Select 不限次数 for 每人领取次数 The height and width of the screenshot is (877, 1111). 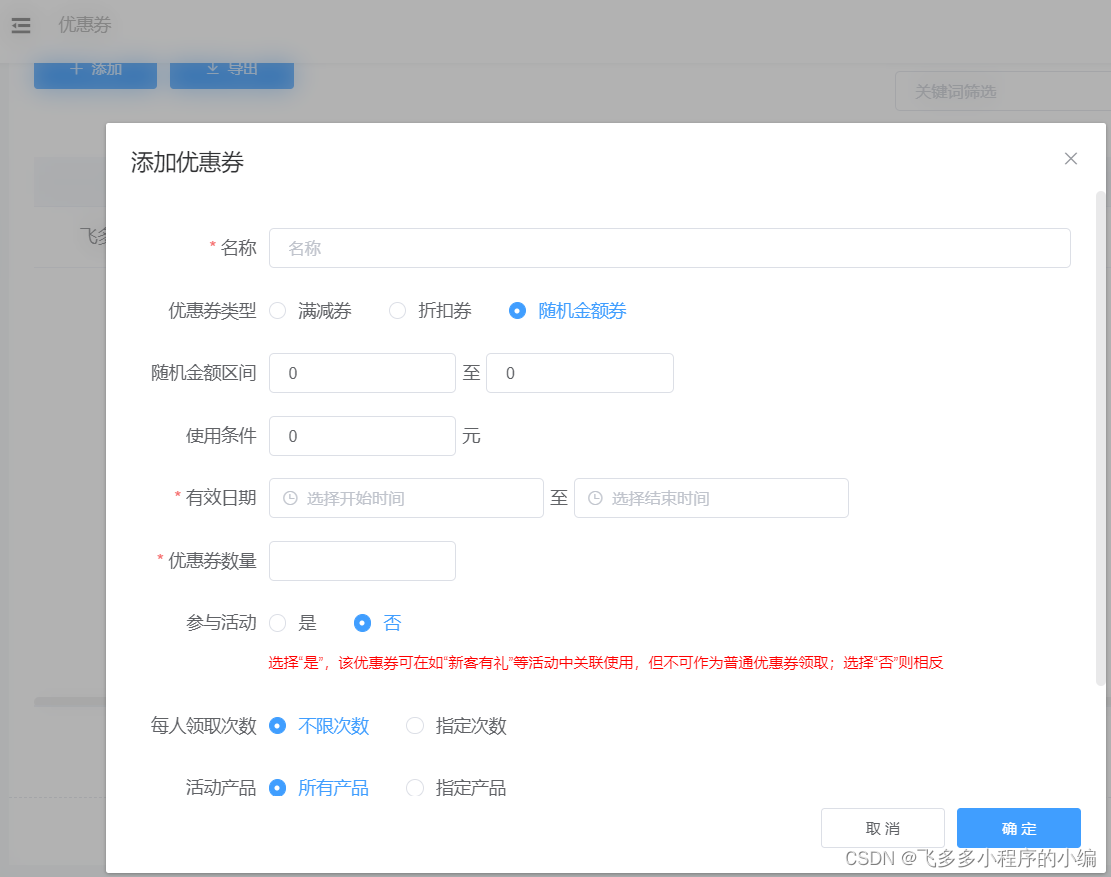click(278, 725)
